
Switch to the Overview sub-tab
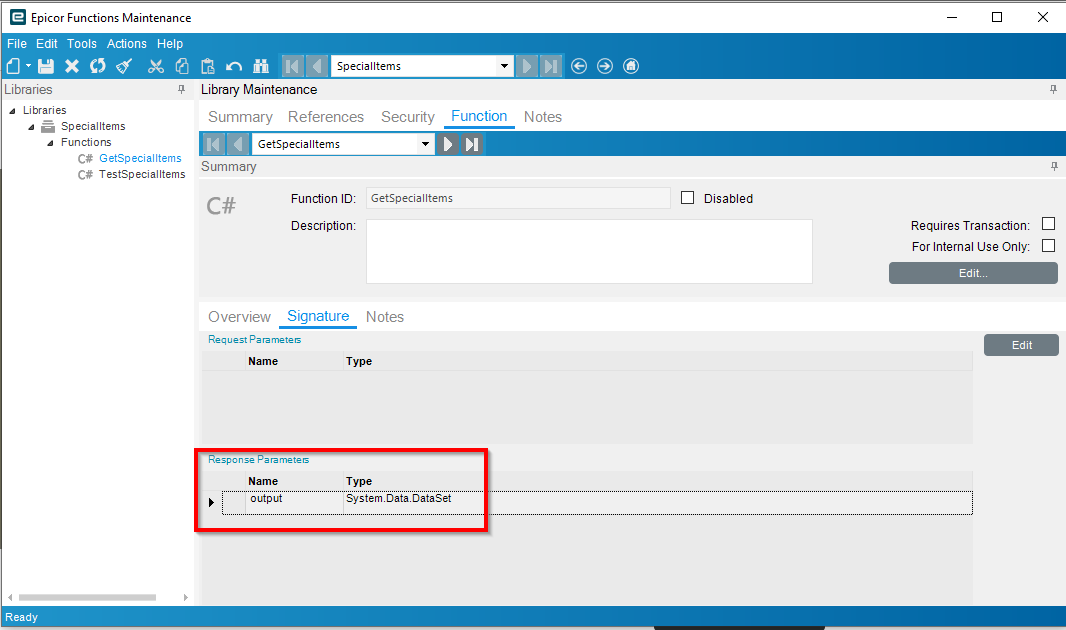coord(239,317)
